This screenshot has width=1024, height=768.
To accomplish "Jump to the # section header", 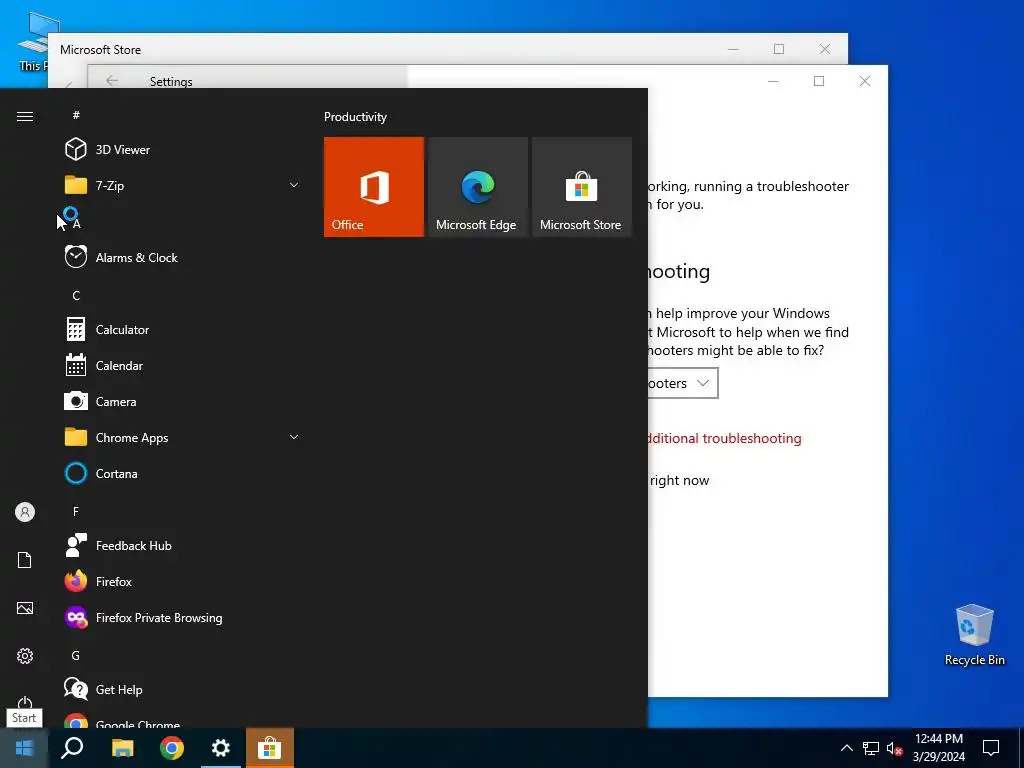I will click(x=76, y=115).
